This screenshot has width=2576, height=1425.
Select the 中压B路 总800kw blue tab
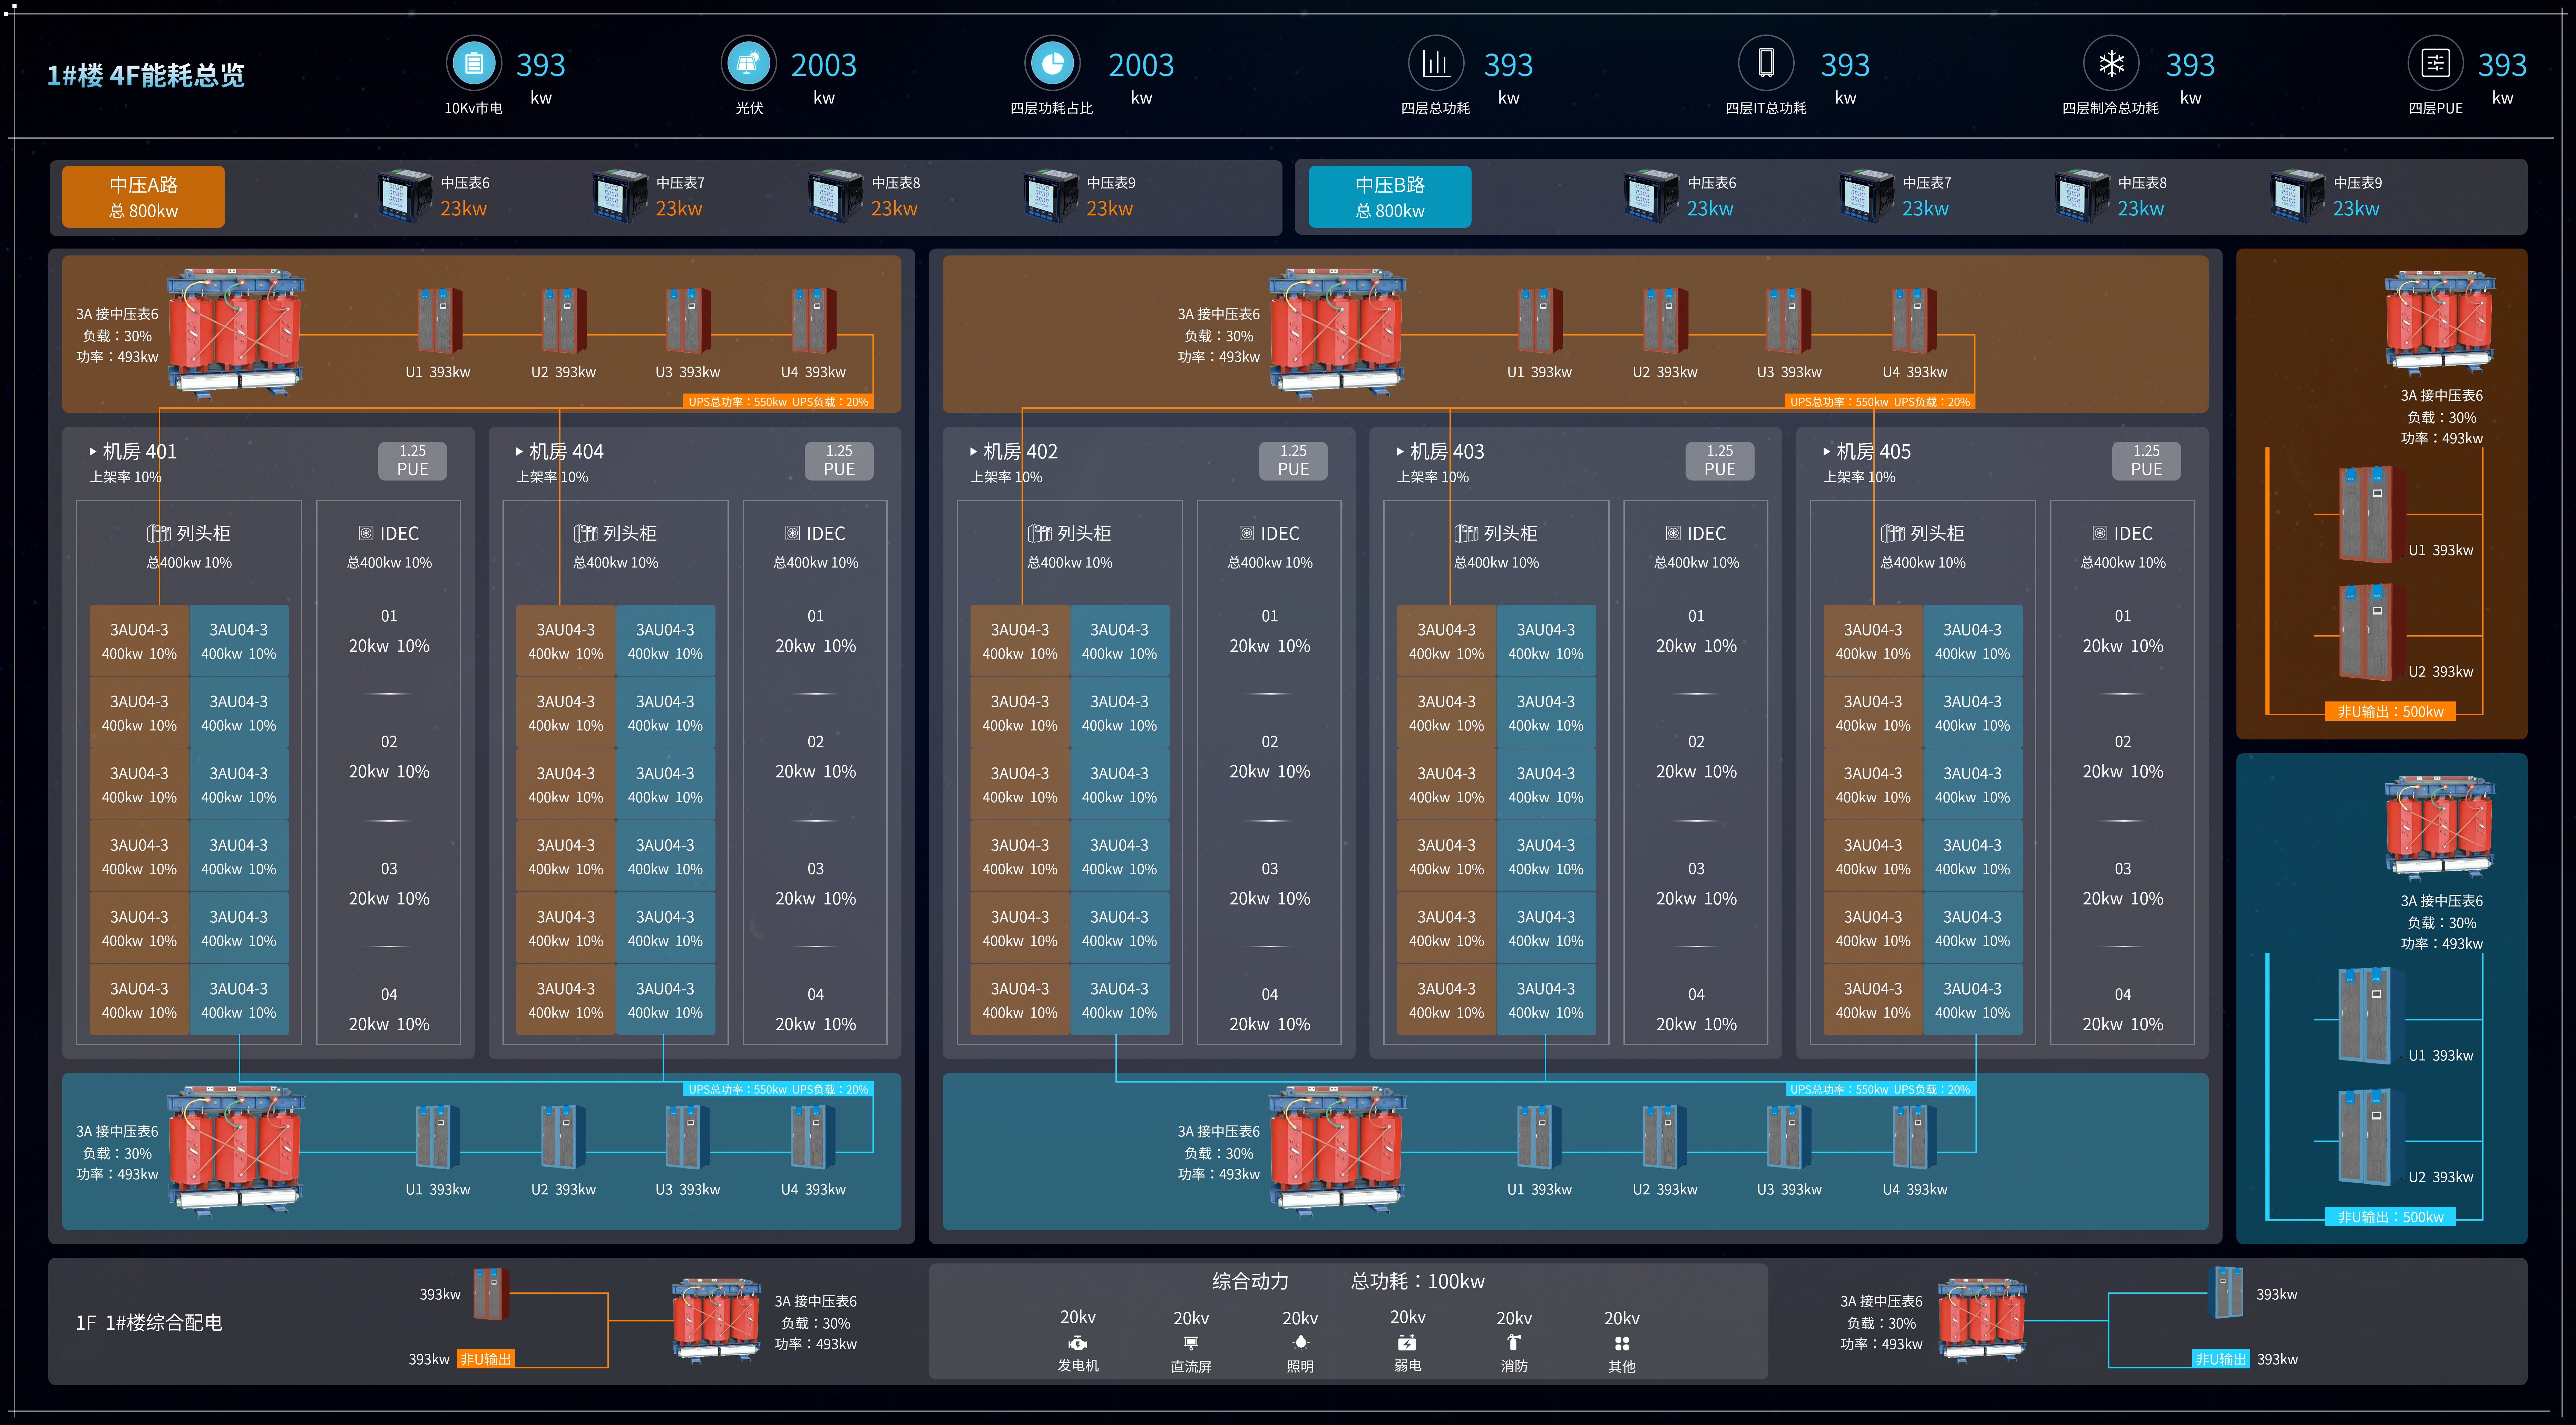coord(1390,197)
